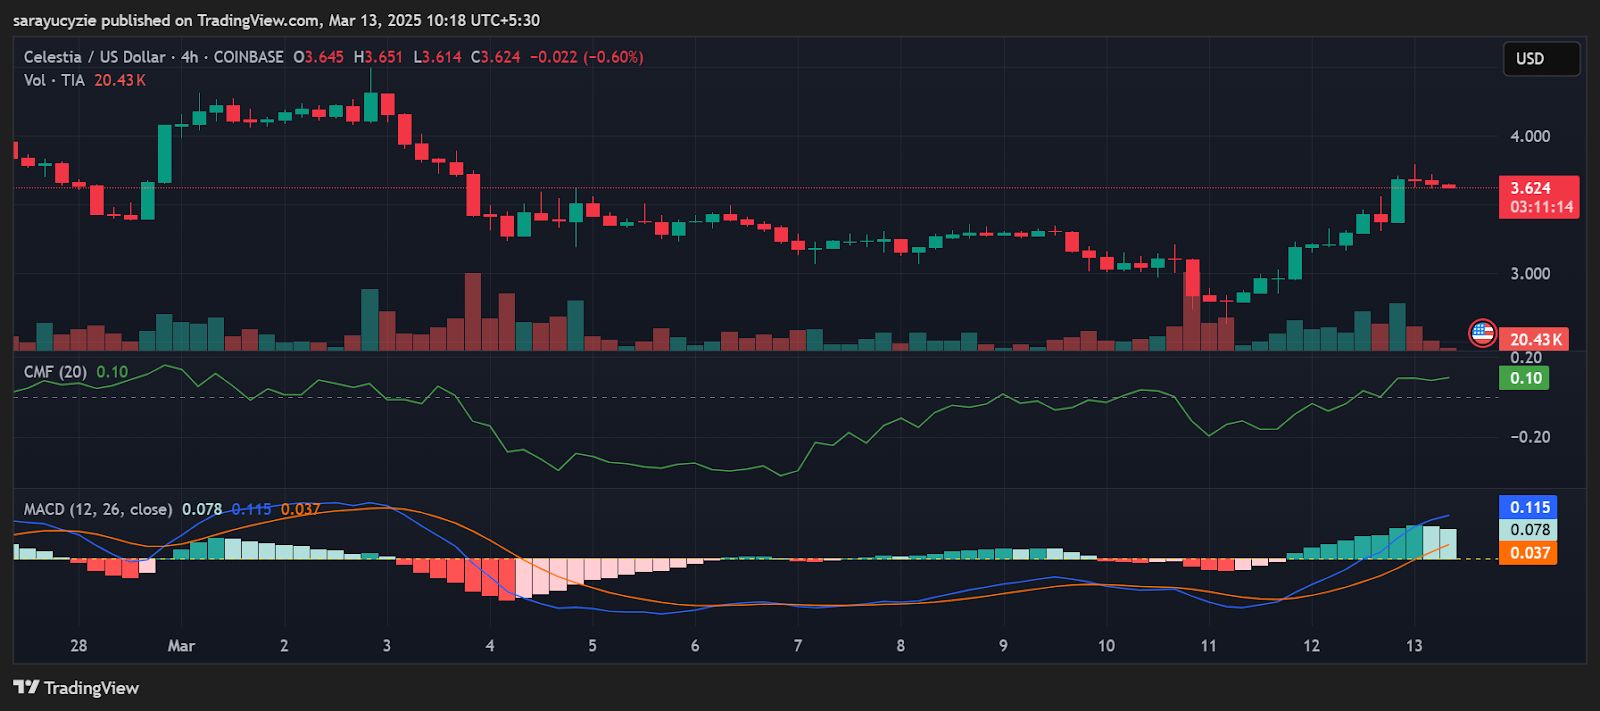Click the volume value 20.43K in legend
The height and width of the screenshot is (711, 1600).
tap(120, 80)
